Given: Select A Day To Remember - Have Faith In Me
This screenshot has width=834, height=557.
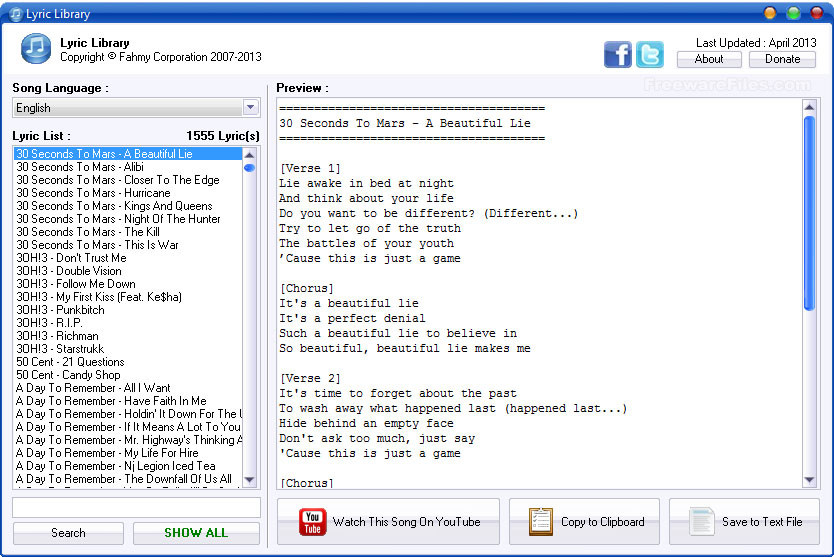Looking at the screenshot, I should (x=128, y=401).
